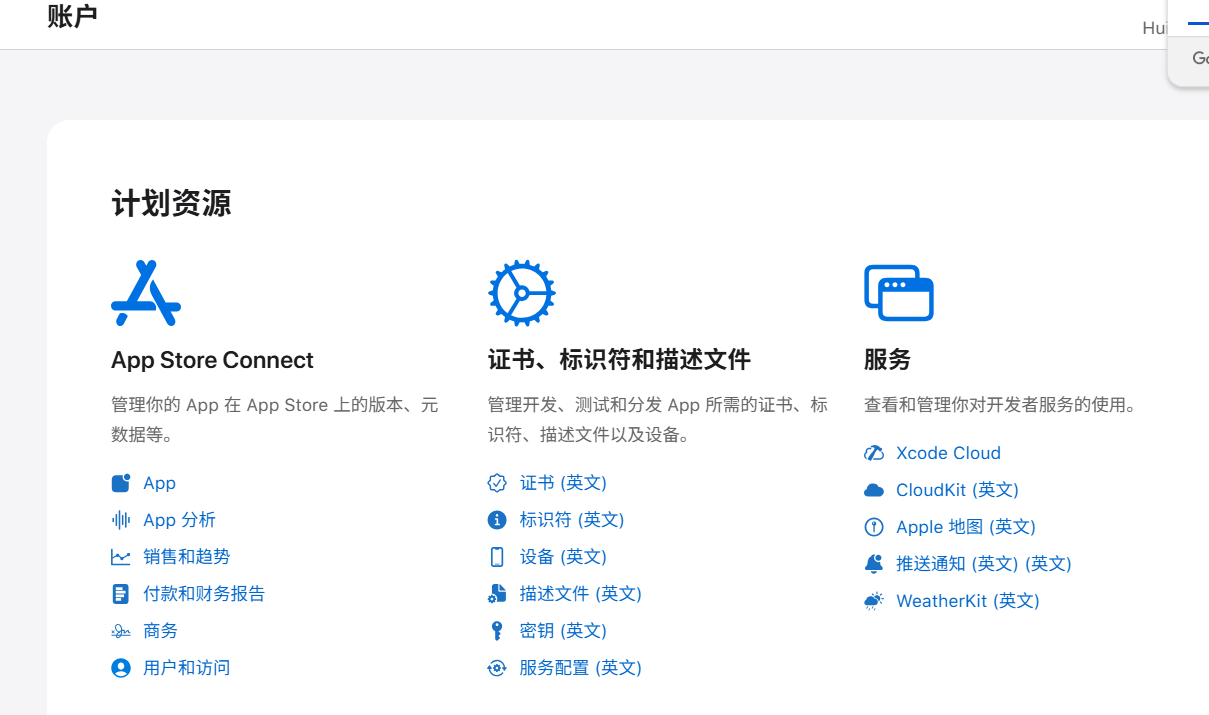1209x715 pixels.
Task: Click the key icon beside 密钥 (英文)
Action: tap(497, 631)
